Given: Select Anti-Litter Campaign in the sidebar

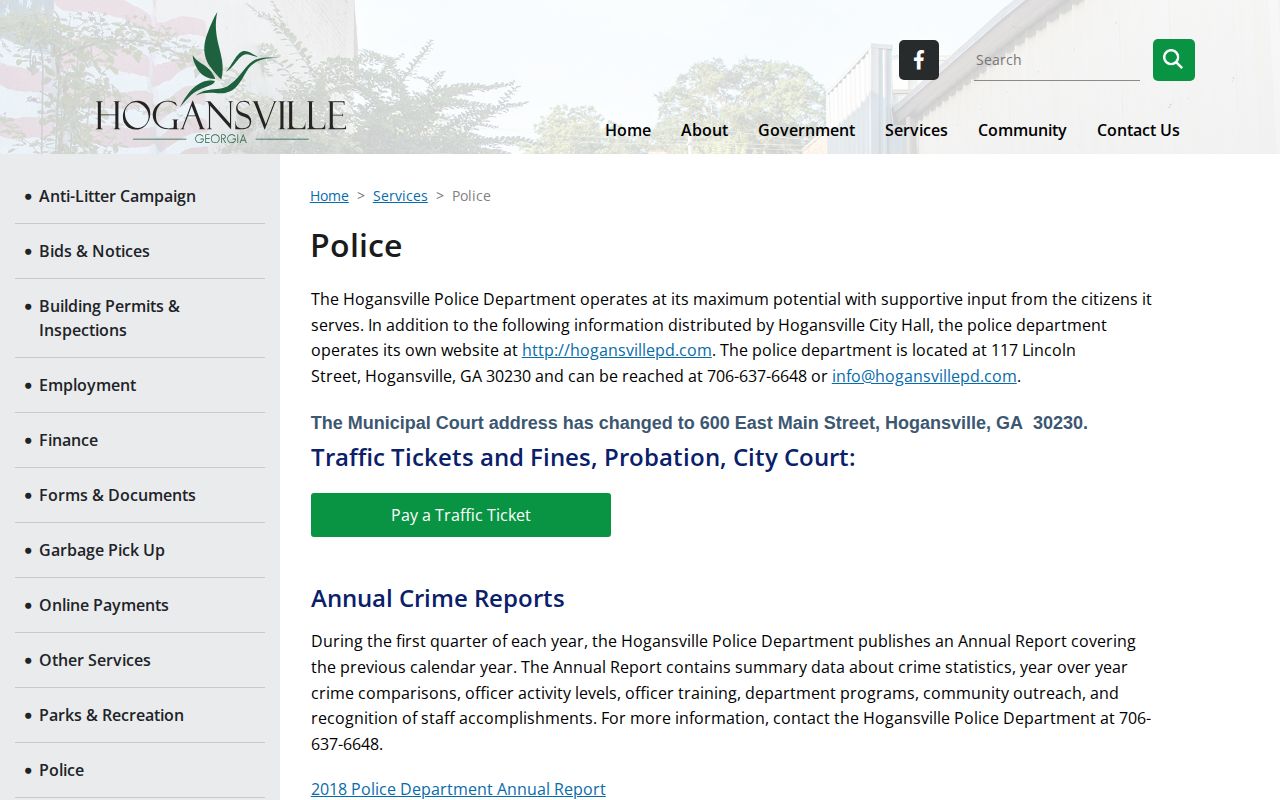Looking at the screenshot, I should 117,196.
